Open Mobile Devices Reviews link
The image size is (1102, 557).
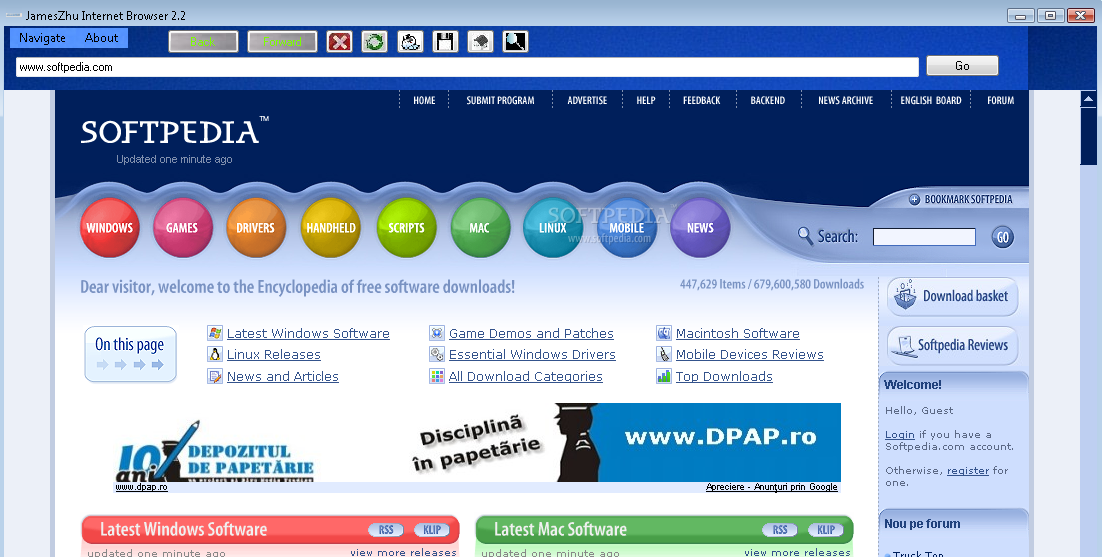[750, 355]
